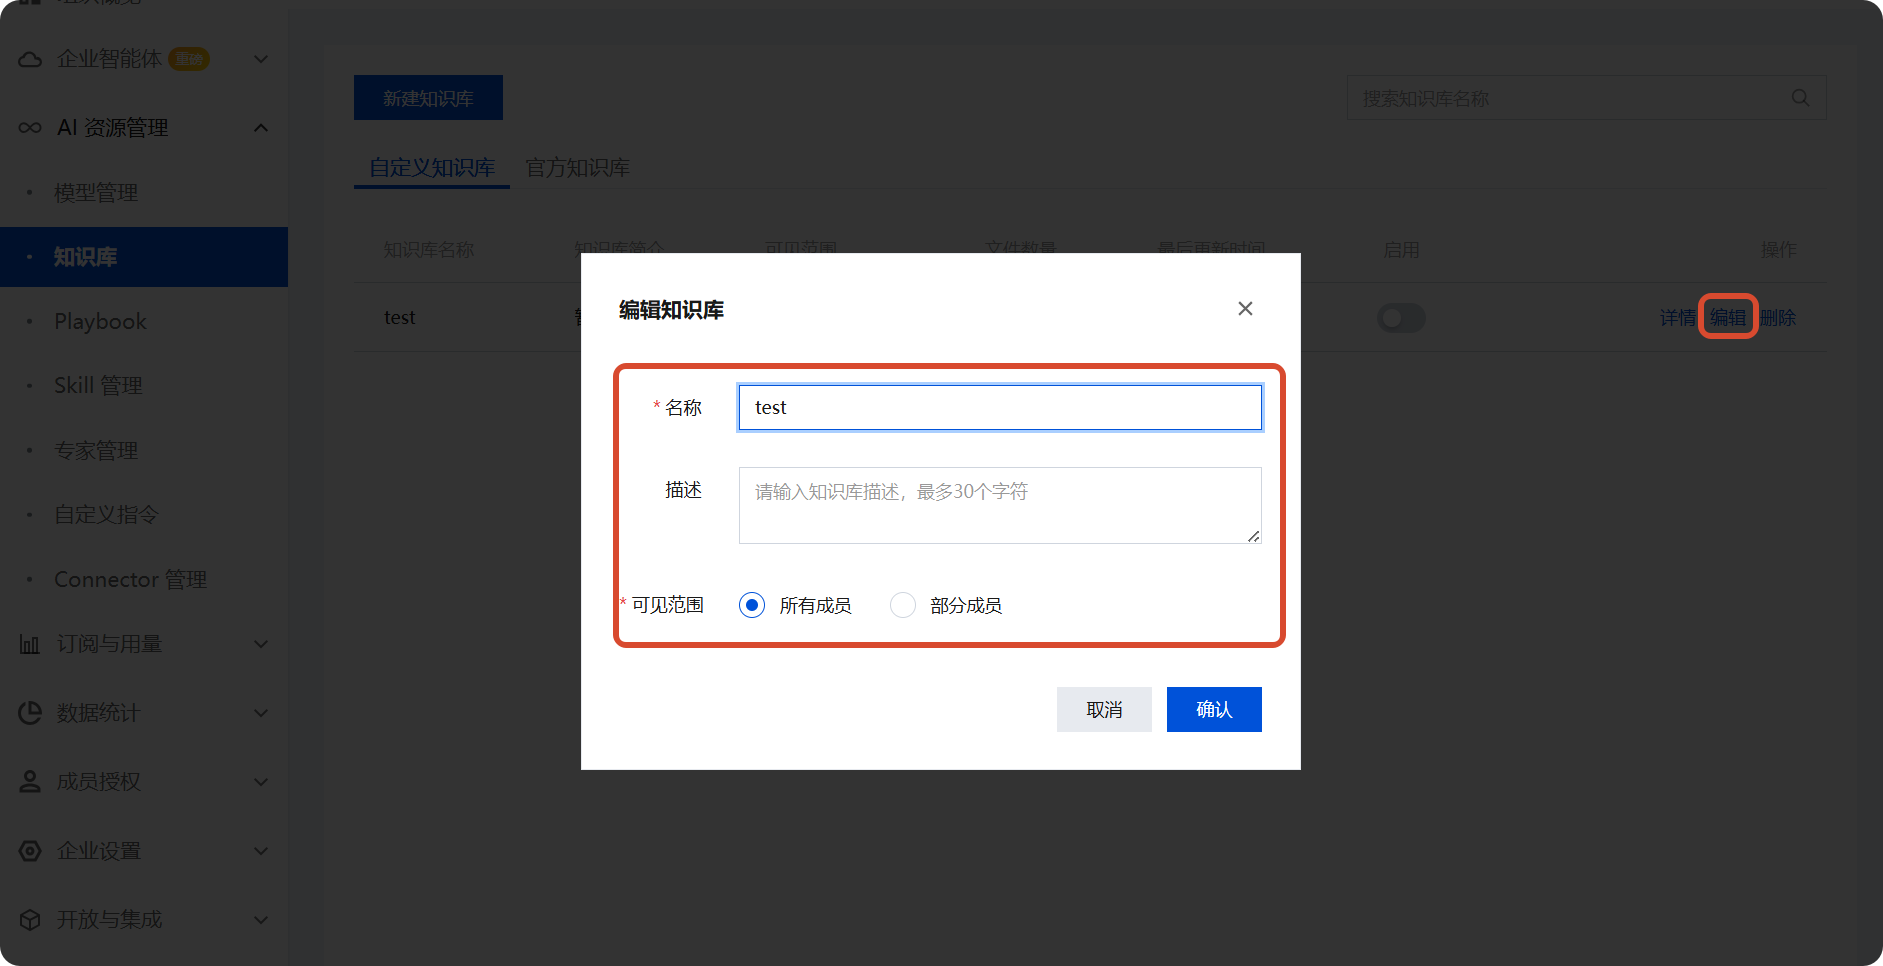Image resolution: width=1883 pixels, height=966 pixels.
Task: Click the infinity icon beside AI 资源管理
Action: pos(30,128)
